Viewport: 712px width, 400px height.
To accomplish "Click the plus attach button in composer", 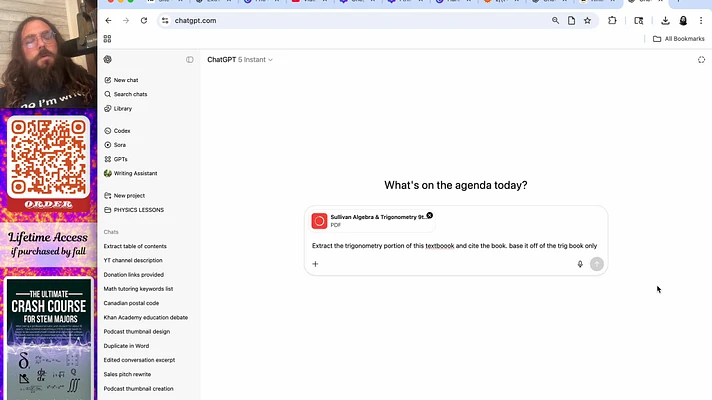I will pos(315,264).
